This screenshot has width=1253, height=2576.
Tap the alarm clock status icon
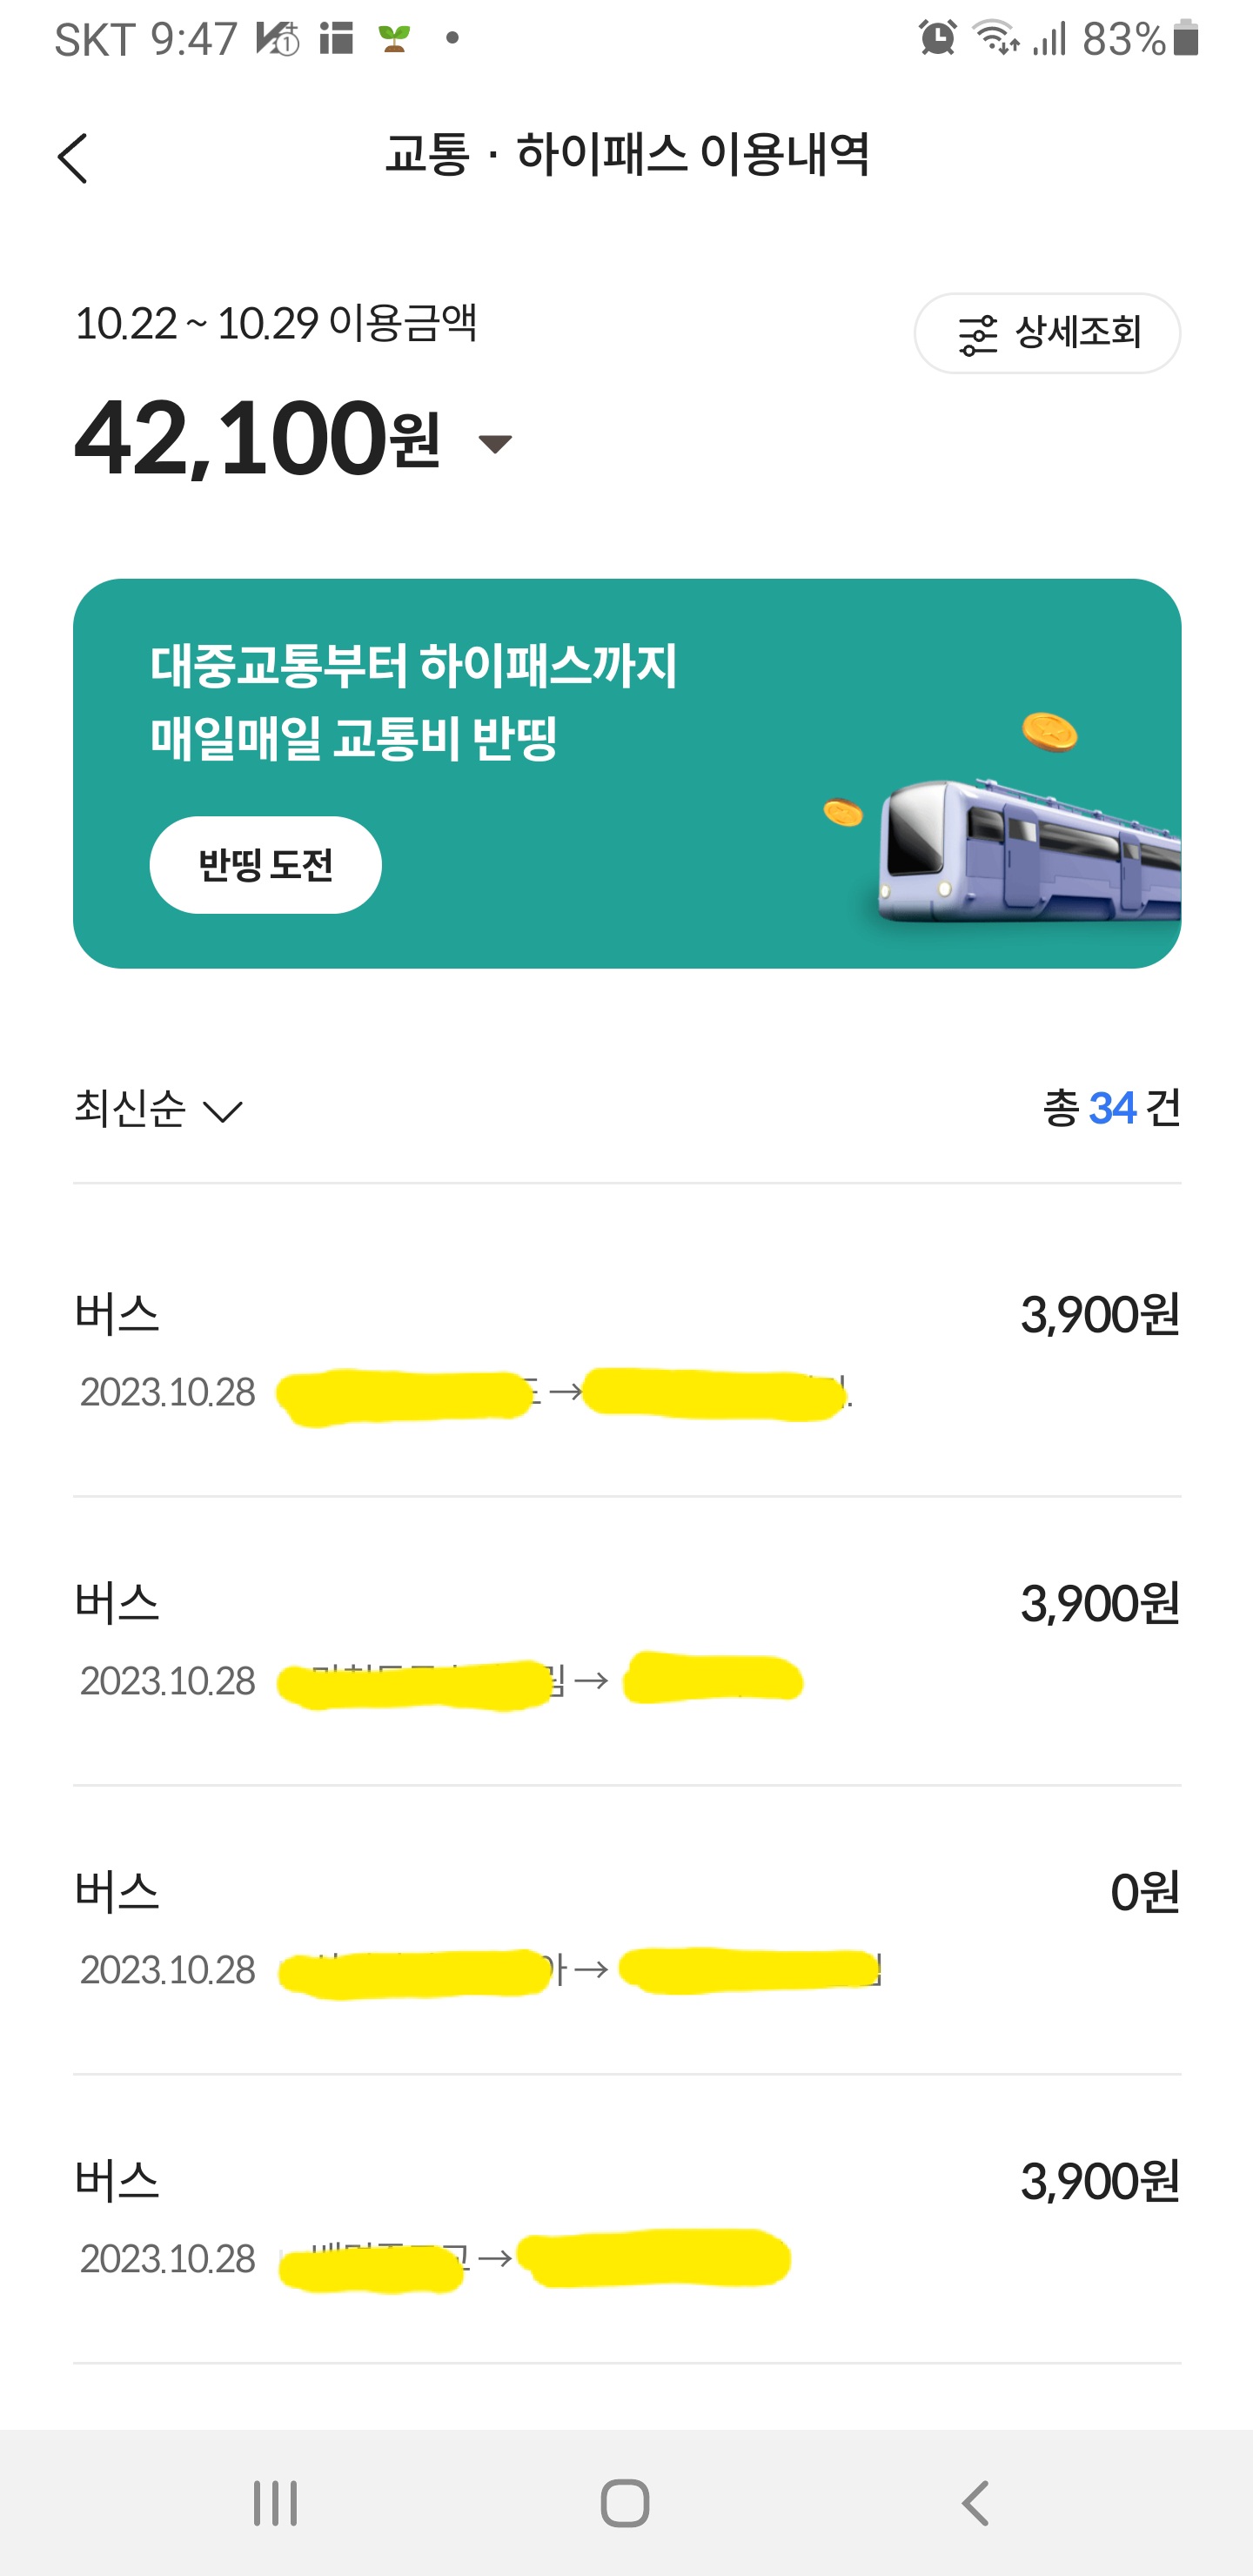[x=937, y=39]
